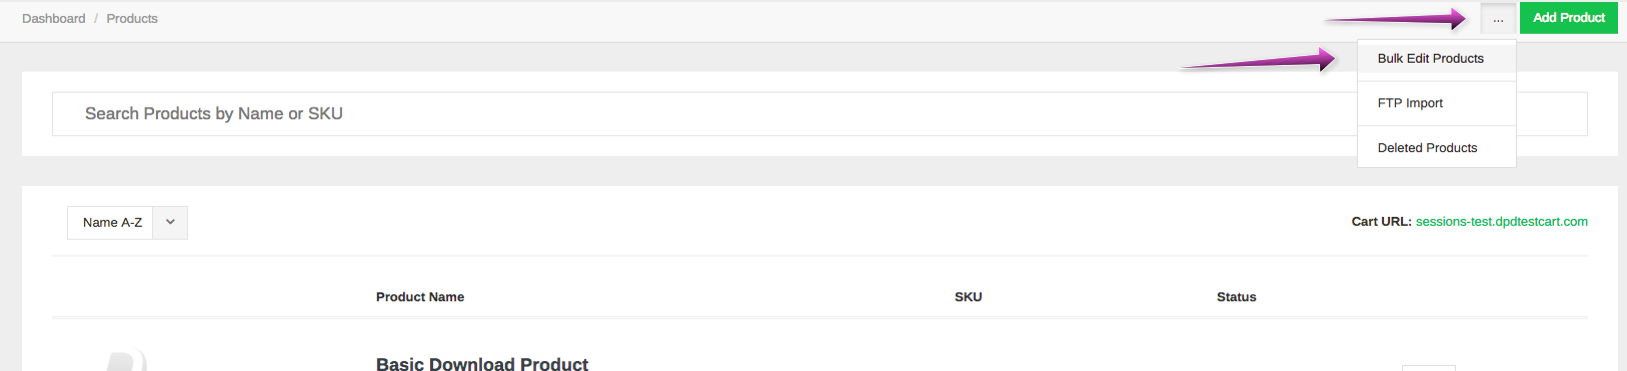Click the Basic Download Product thumbnail image
The height and width of the screenshot is (371, 1627).
128,361
